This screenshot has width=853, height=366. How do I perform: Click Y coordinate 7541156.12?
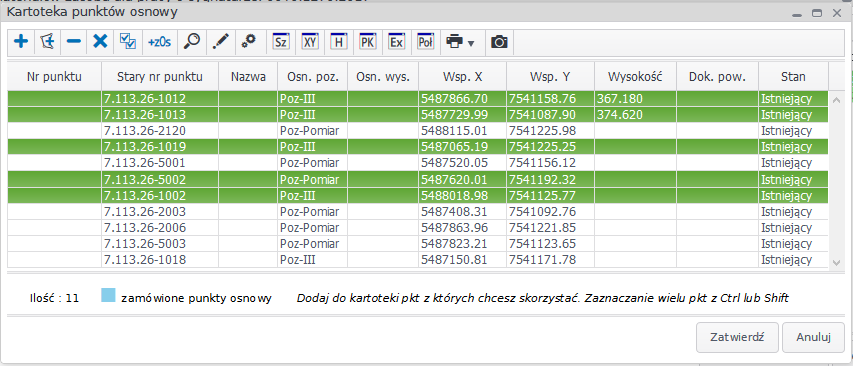click(542, 162)
